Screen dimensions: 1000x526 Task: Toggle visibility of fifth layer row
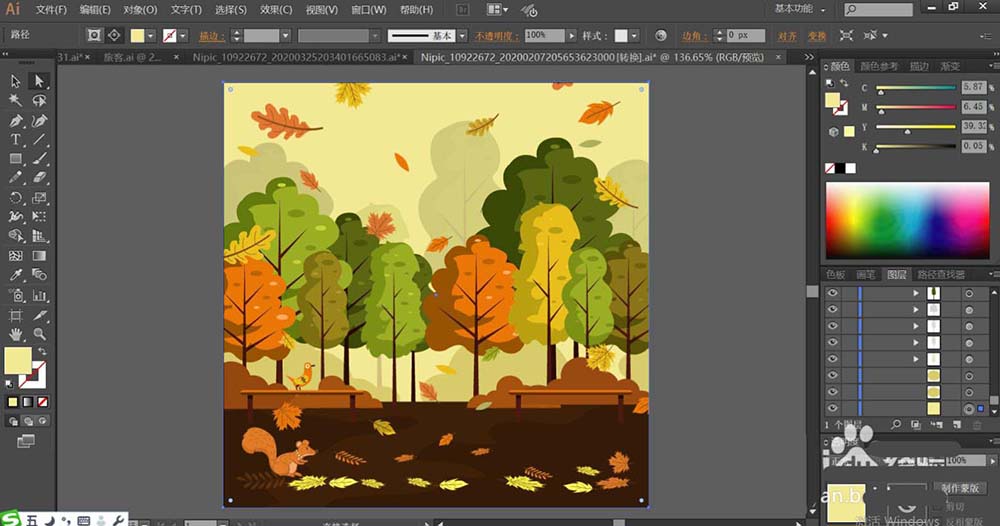[832, 359]
